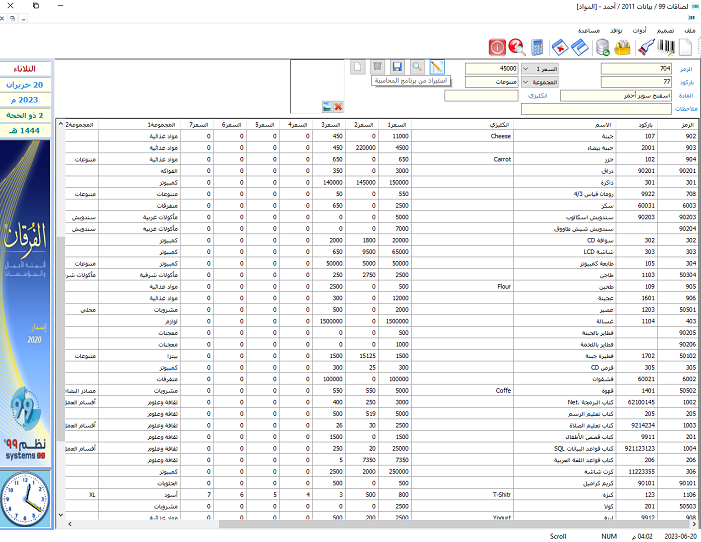Click the السعر1 column header

(x=397, y=124)
